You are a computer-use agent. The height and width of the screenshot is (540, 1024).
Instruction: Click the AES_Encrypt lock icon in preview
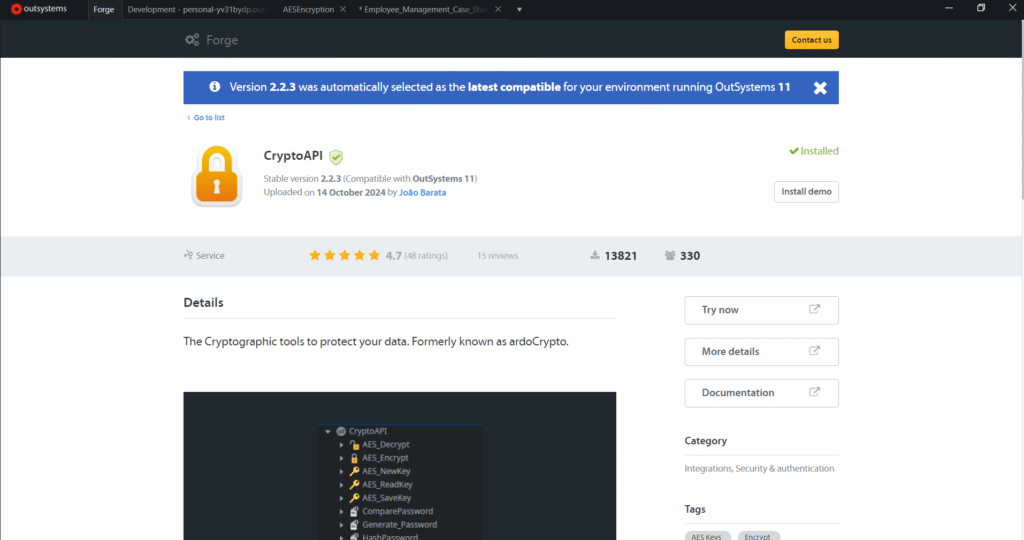354,458
